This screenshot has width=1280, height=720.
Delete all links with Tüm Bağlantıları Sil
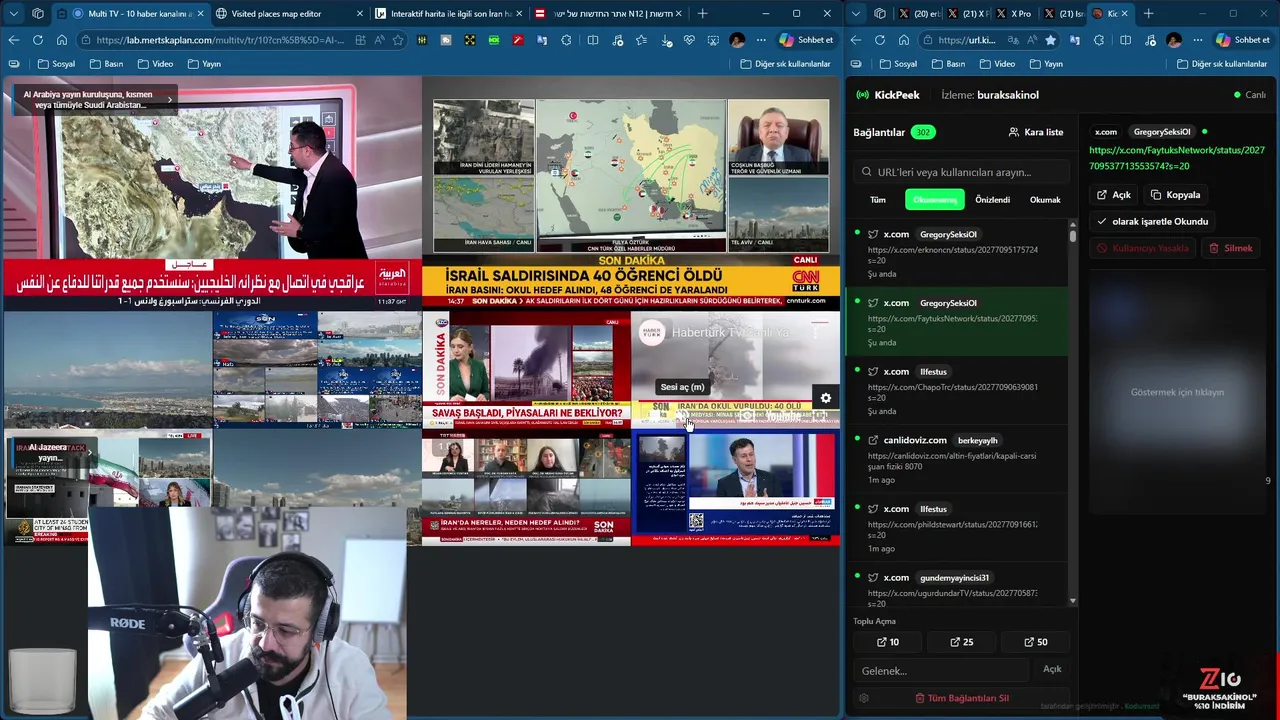click(x=962, y=698)
